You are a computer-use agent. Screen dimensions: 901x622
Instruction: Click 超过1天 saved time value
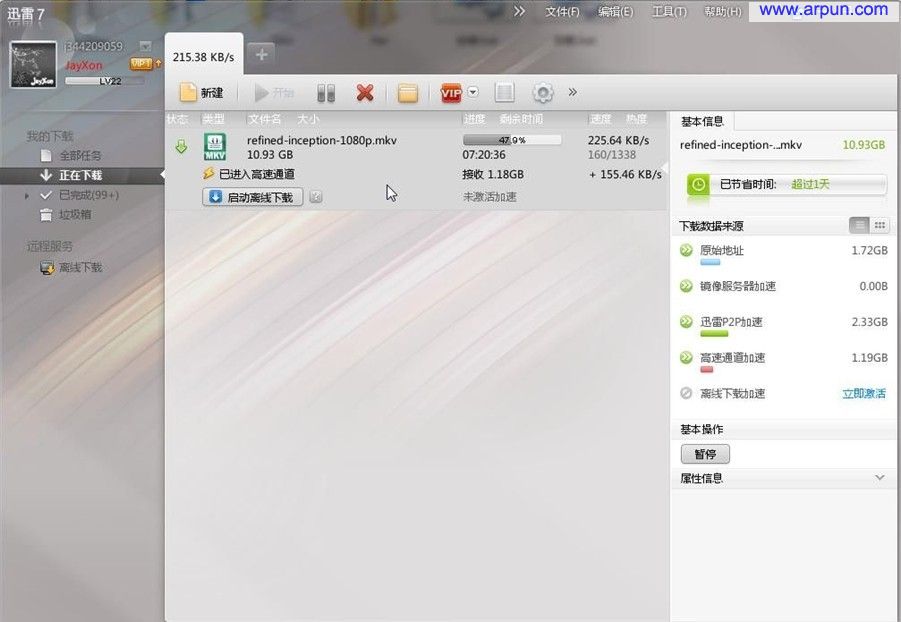pos(810,184)
